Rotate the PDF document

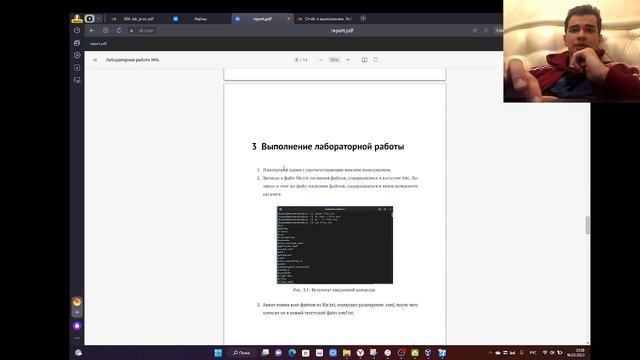pyautogui.click(x=376, y=60)
